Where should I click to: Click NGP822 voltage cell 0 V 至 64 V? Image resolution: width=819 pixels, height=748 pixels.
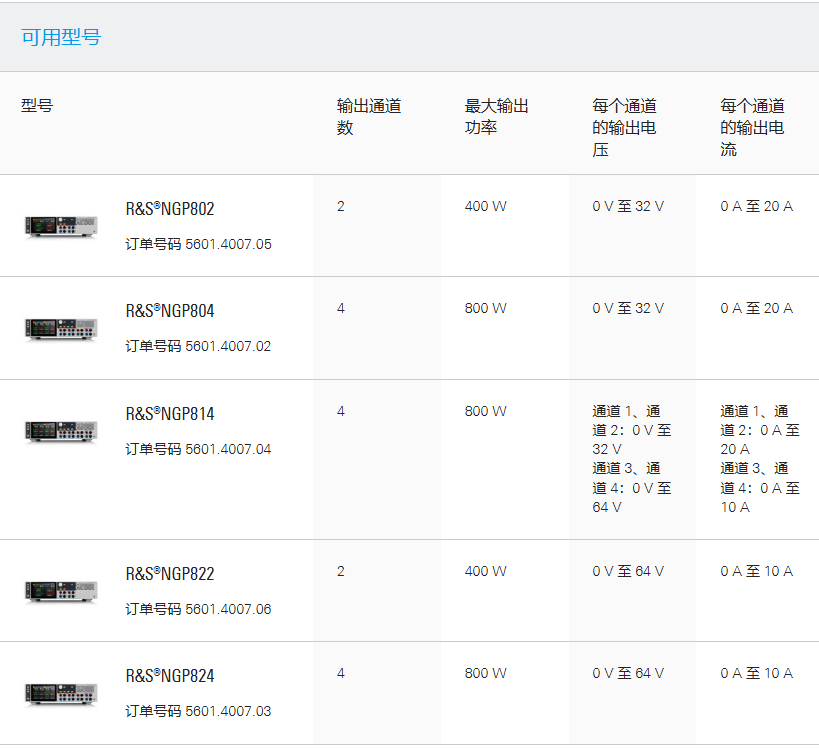tap(628, 571)
